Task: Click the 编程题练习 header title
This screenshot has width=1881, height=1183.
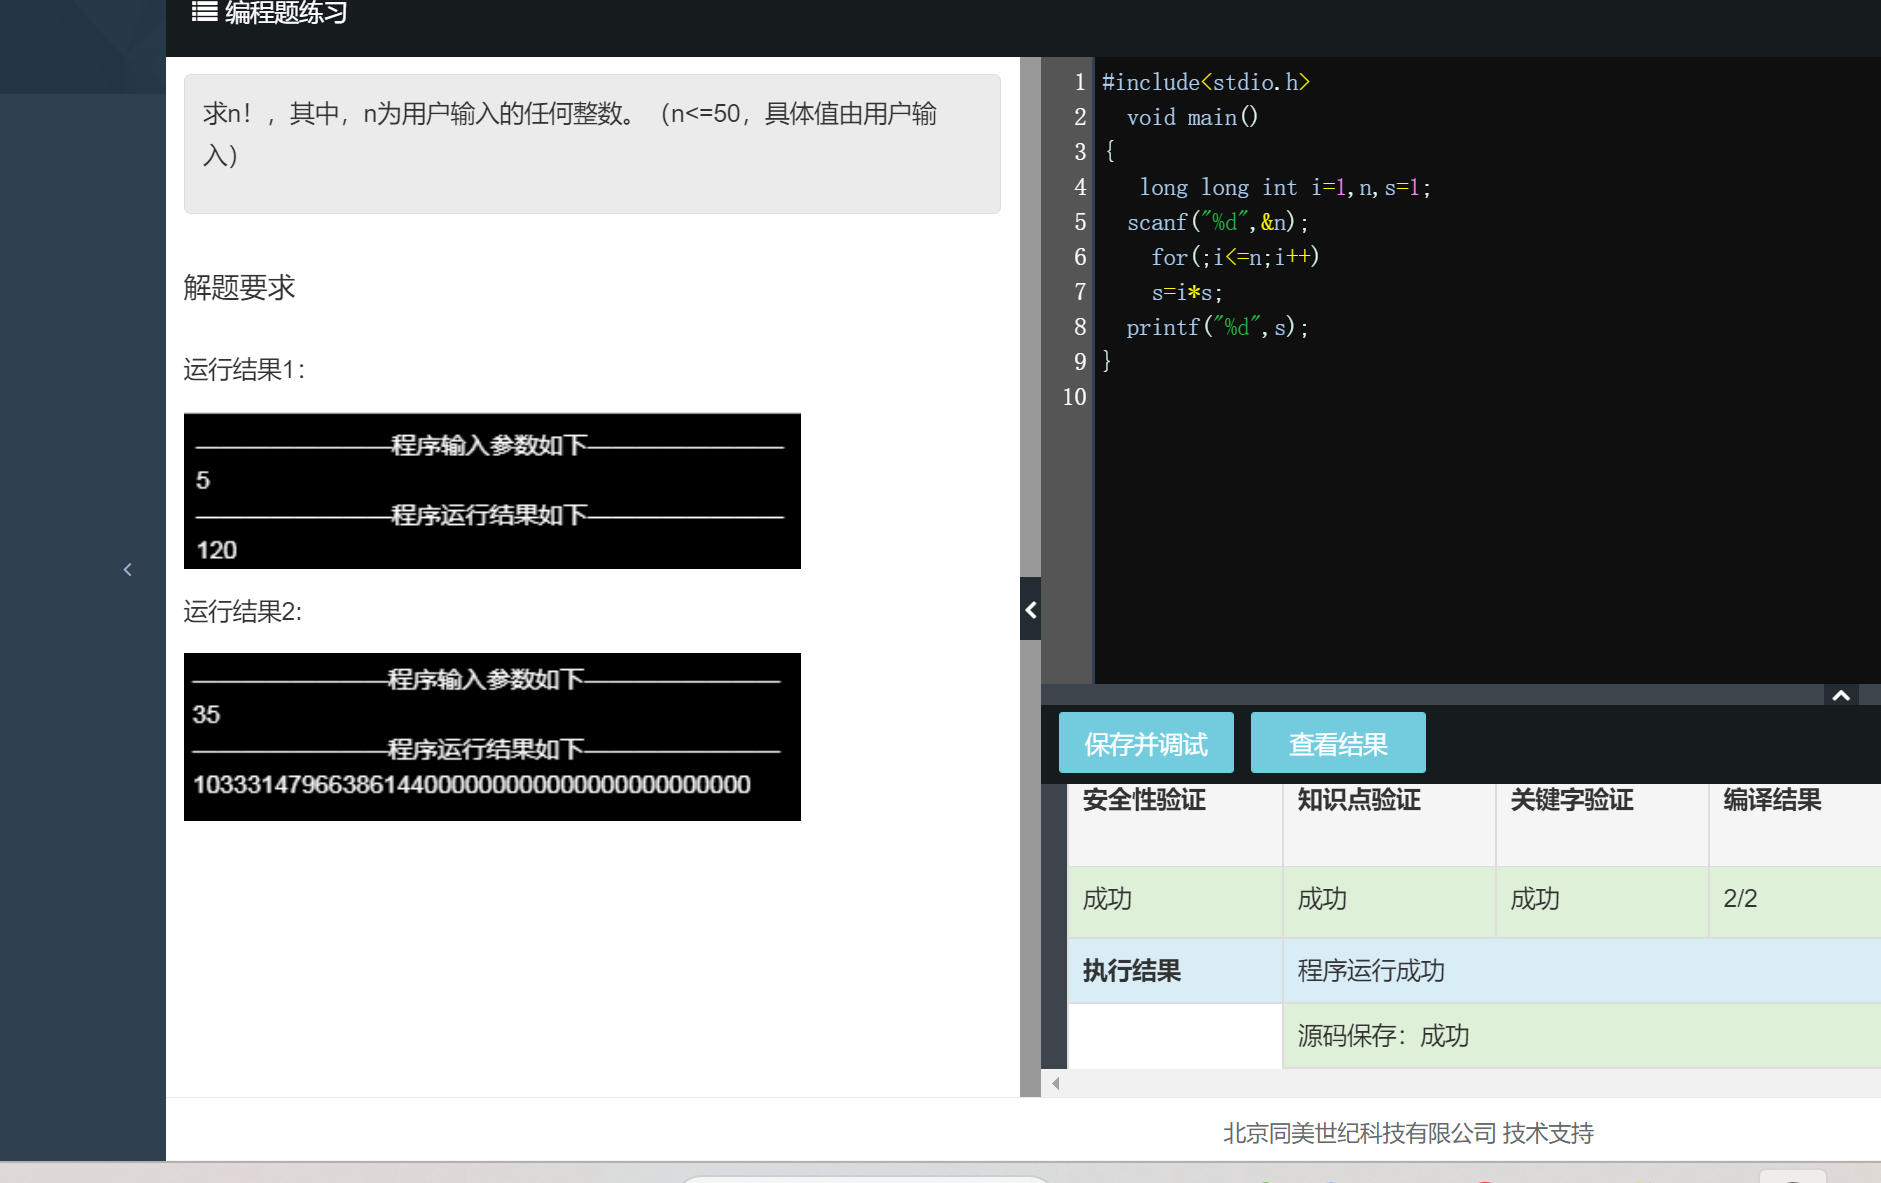Action: point(286,12)
